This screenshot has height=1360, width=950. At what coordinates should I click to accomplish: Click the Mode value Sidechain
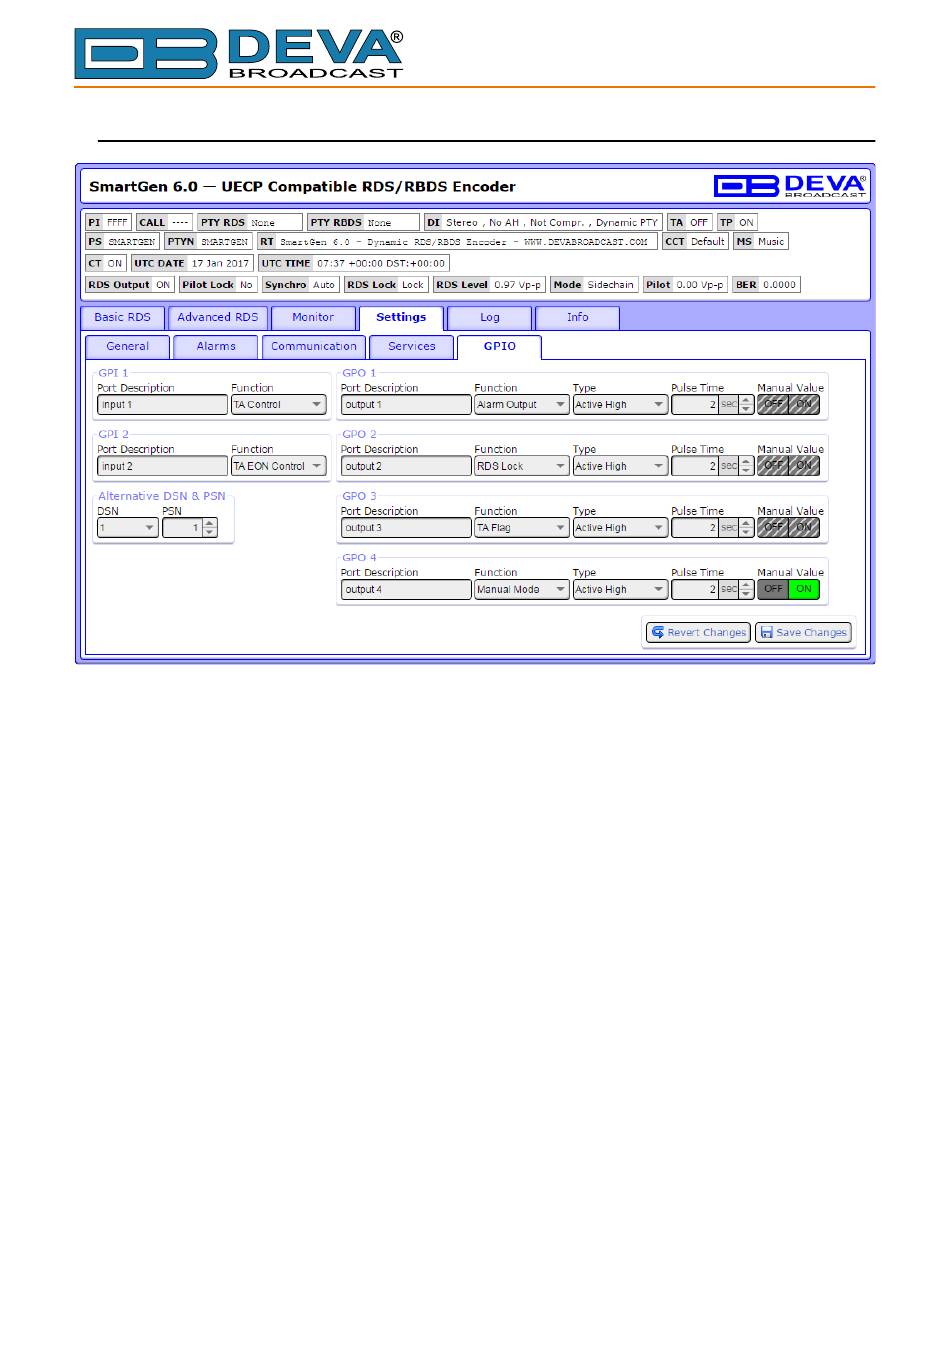tap(610, 284)
